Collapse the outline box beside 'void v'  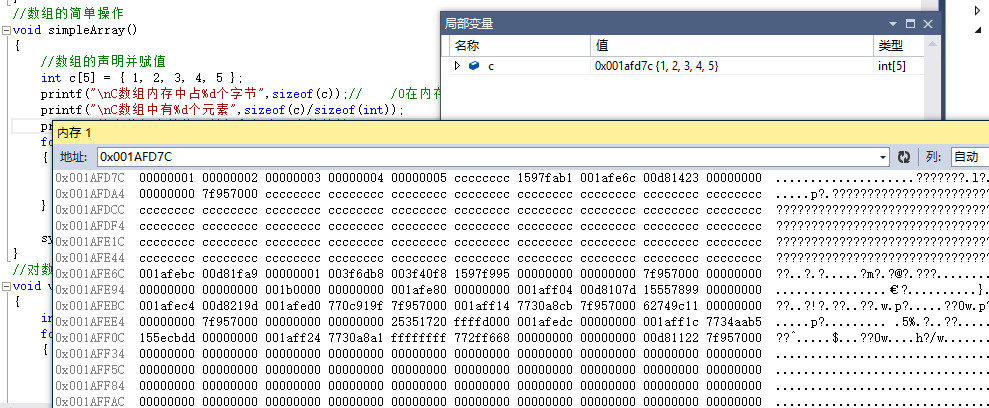pos(6,286)
